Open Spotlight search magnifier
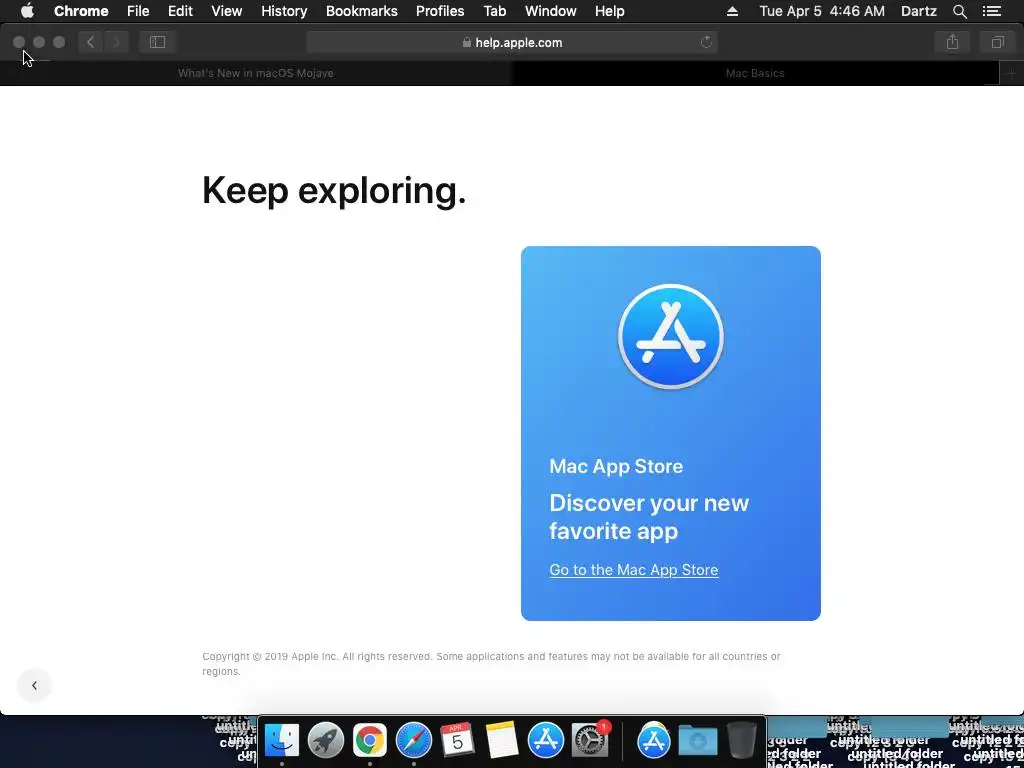 [959, 11]
